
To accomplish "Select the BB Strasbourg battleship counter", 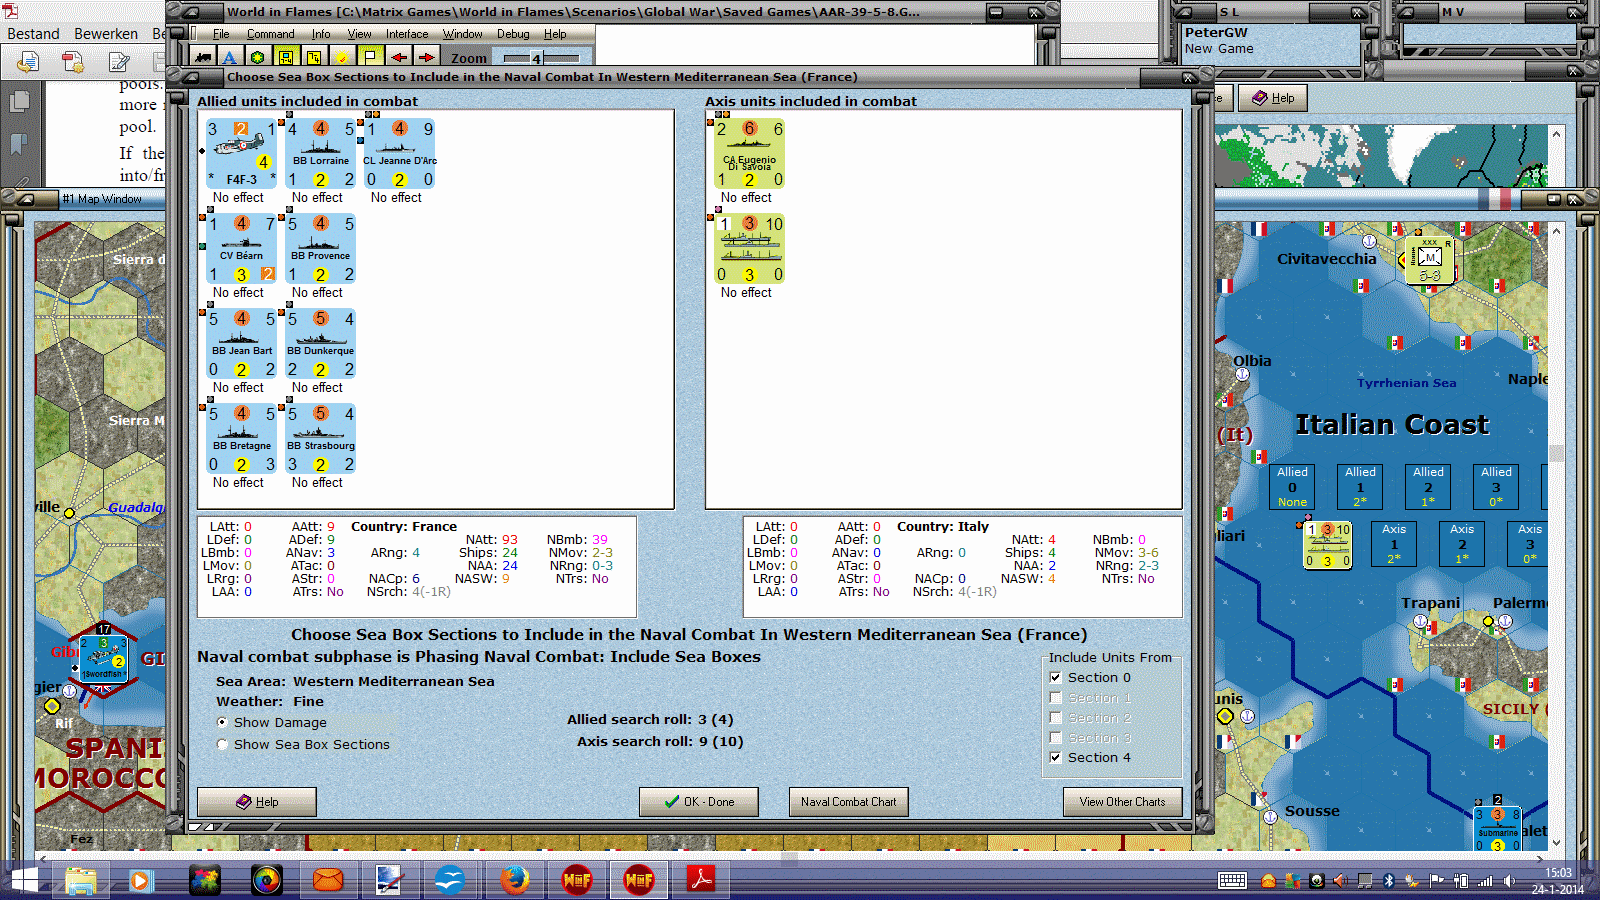I will [320, 439].
